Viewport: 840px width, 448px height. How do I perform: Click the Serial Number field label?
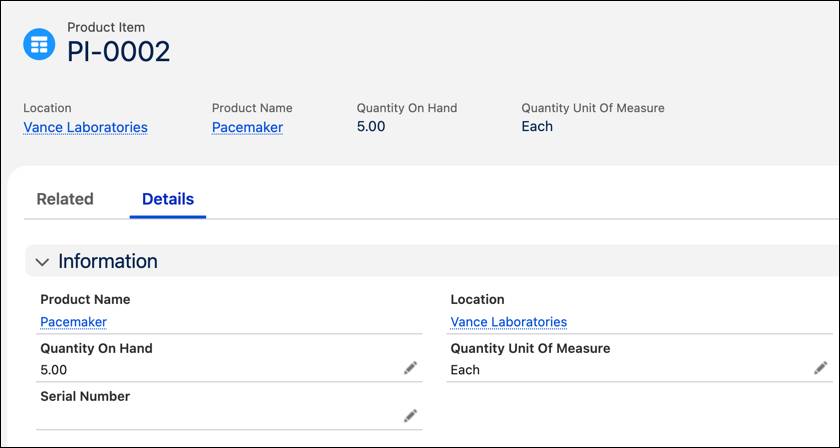(85, 397)
